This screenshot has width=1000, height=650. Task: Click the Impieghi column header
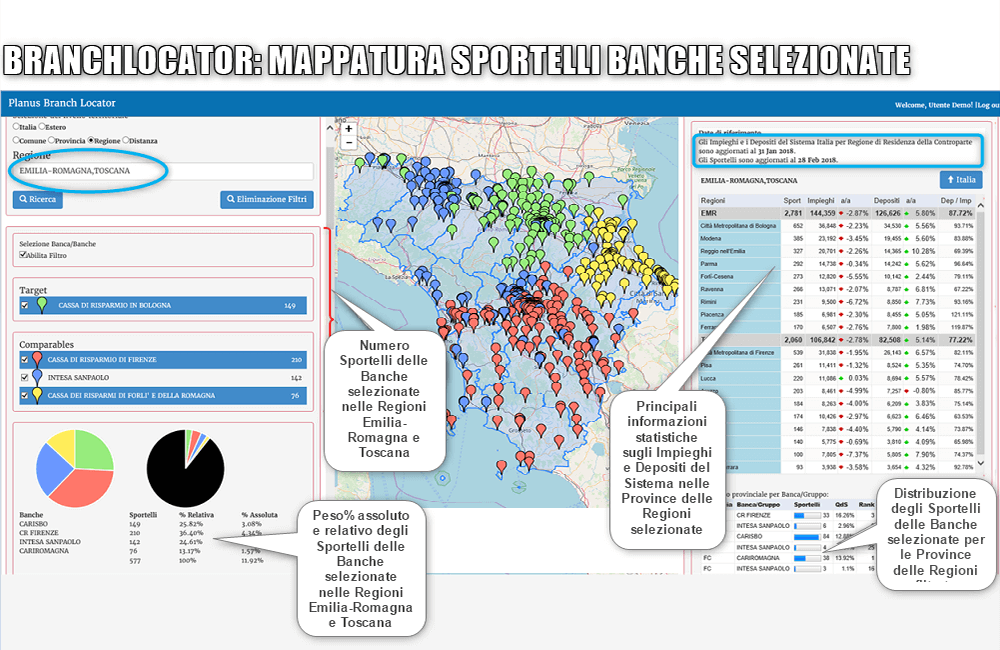[x=821, y=200]
